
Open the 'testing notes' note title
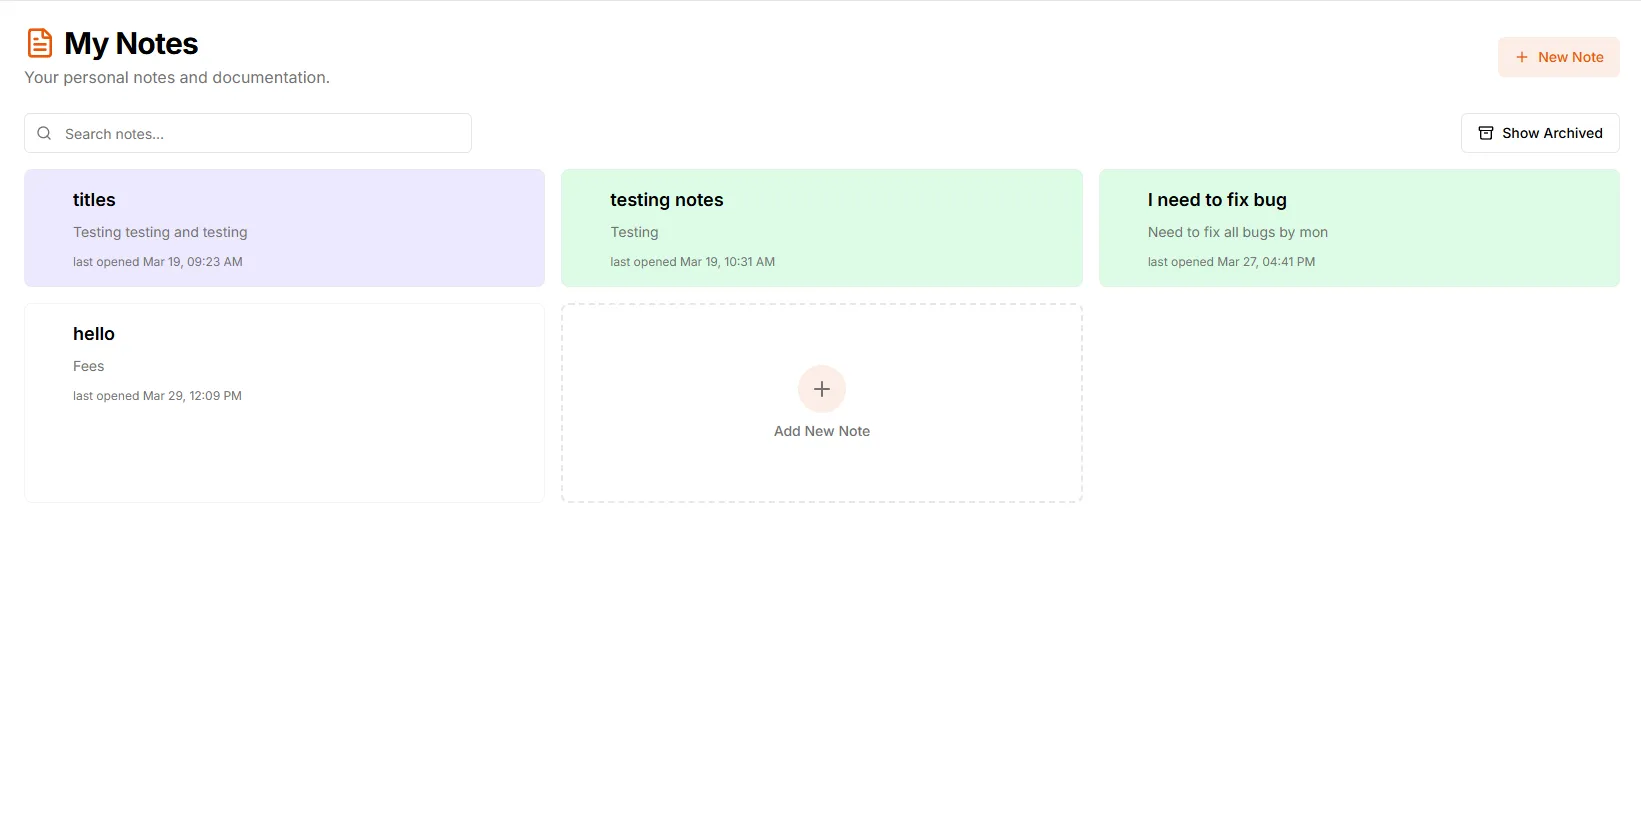point(667,200)
